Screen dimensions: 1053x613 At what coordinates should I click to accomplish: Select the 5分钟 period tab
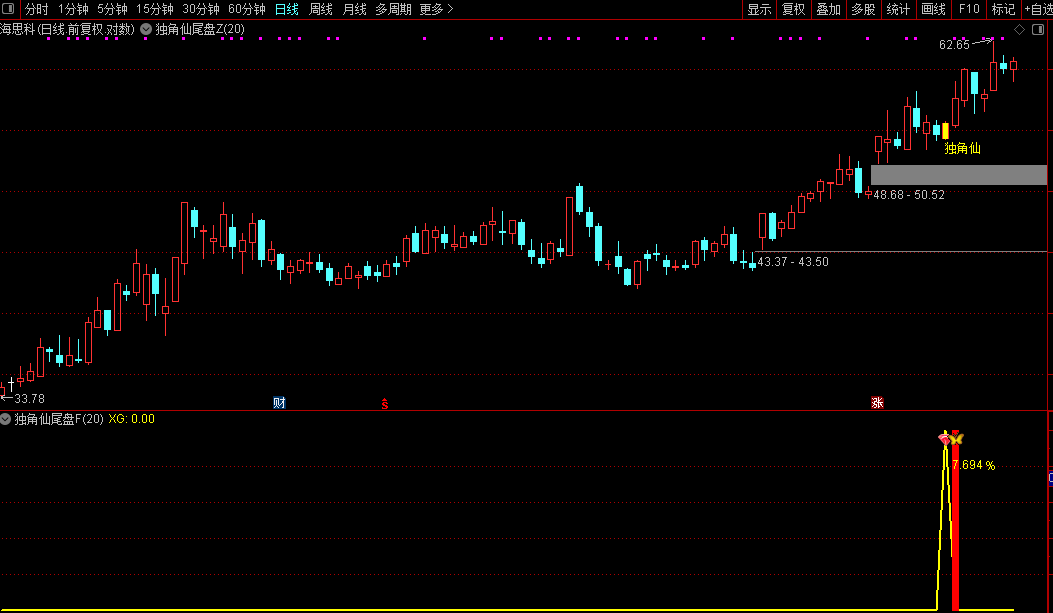coord(112,9)
